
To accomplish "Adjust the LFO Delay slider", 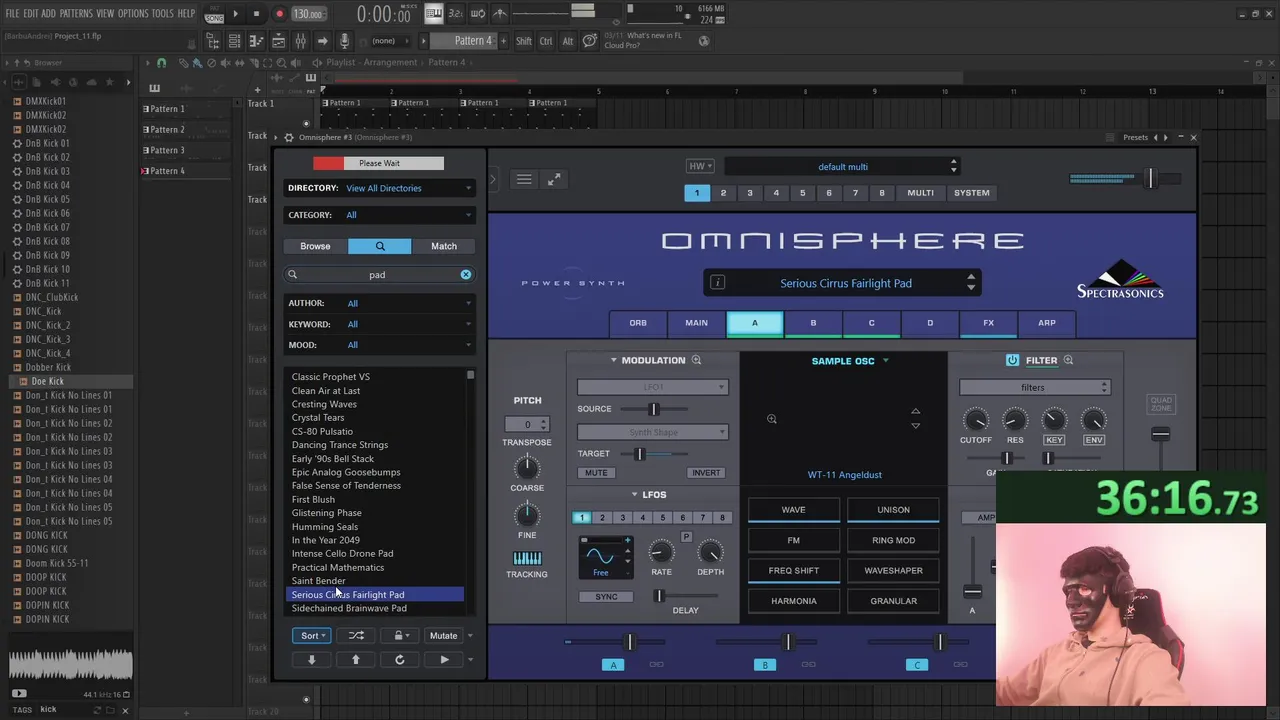I will click(685, 596).
